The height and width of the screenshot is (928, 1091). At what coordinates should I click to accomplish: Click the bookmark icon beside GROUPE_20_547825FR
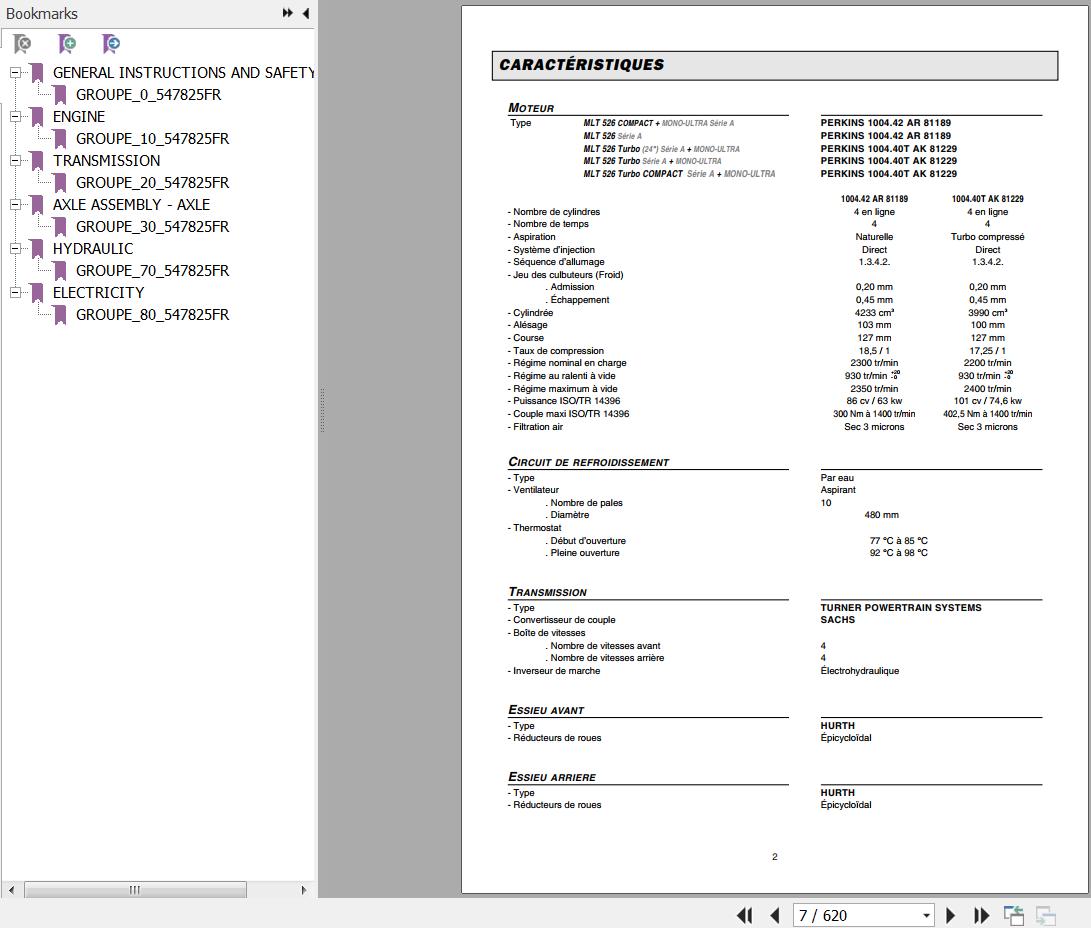[61, 183]
